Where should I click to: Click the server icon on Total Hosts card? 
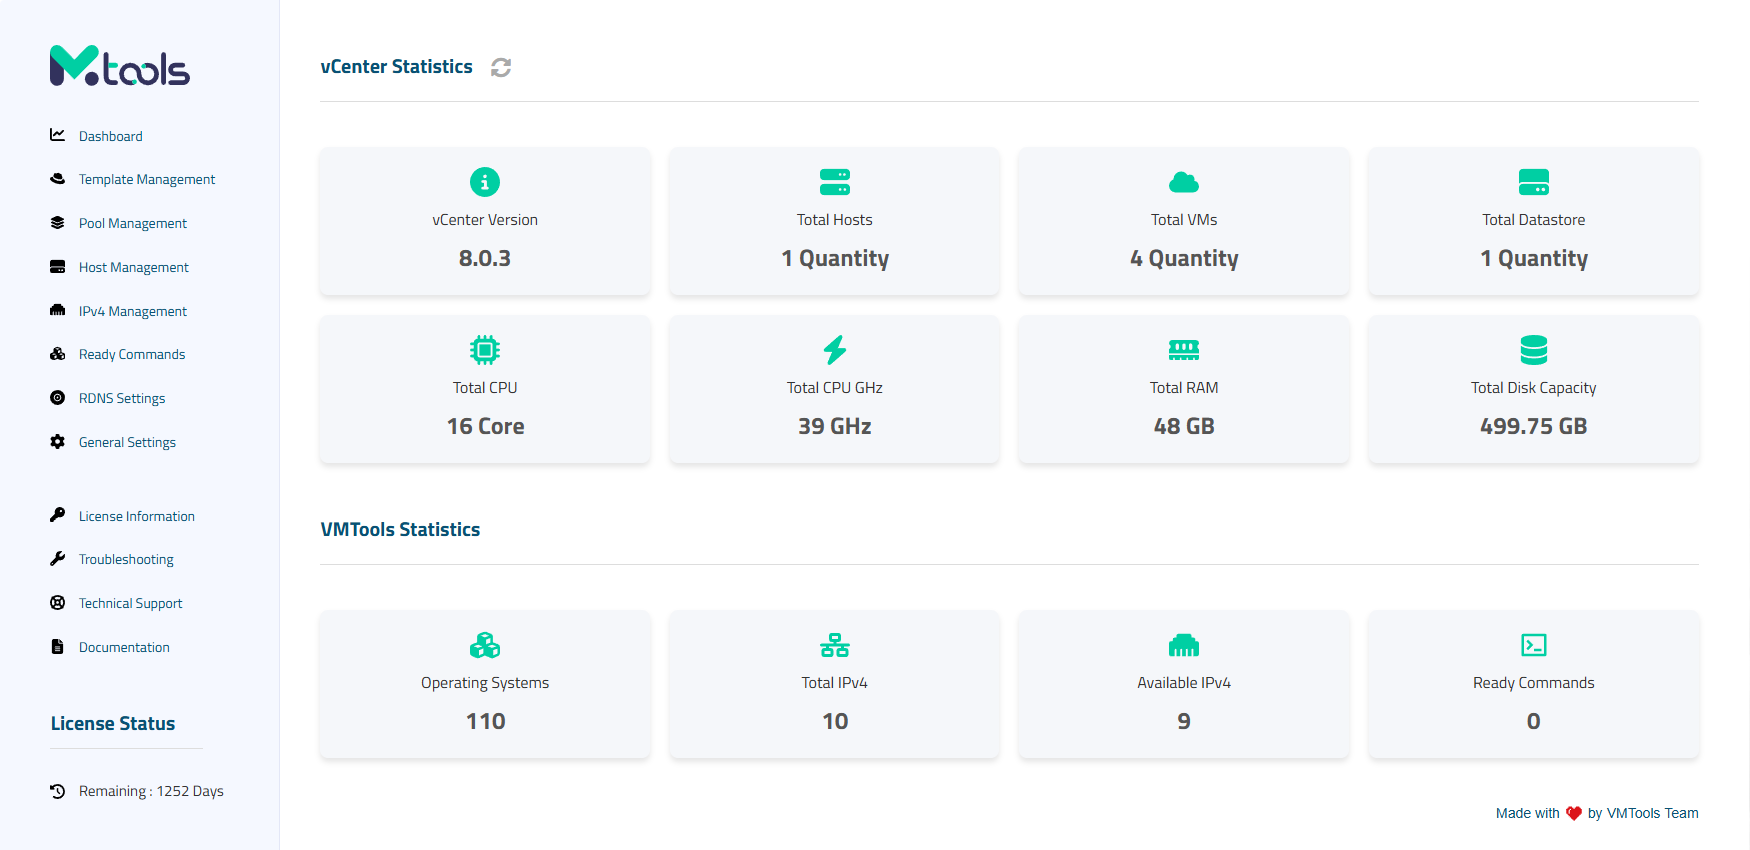[835, 182]
